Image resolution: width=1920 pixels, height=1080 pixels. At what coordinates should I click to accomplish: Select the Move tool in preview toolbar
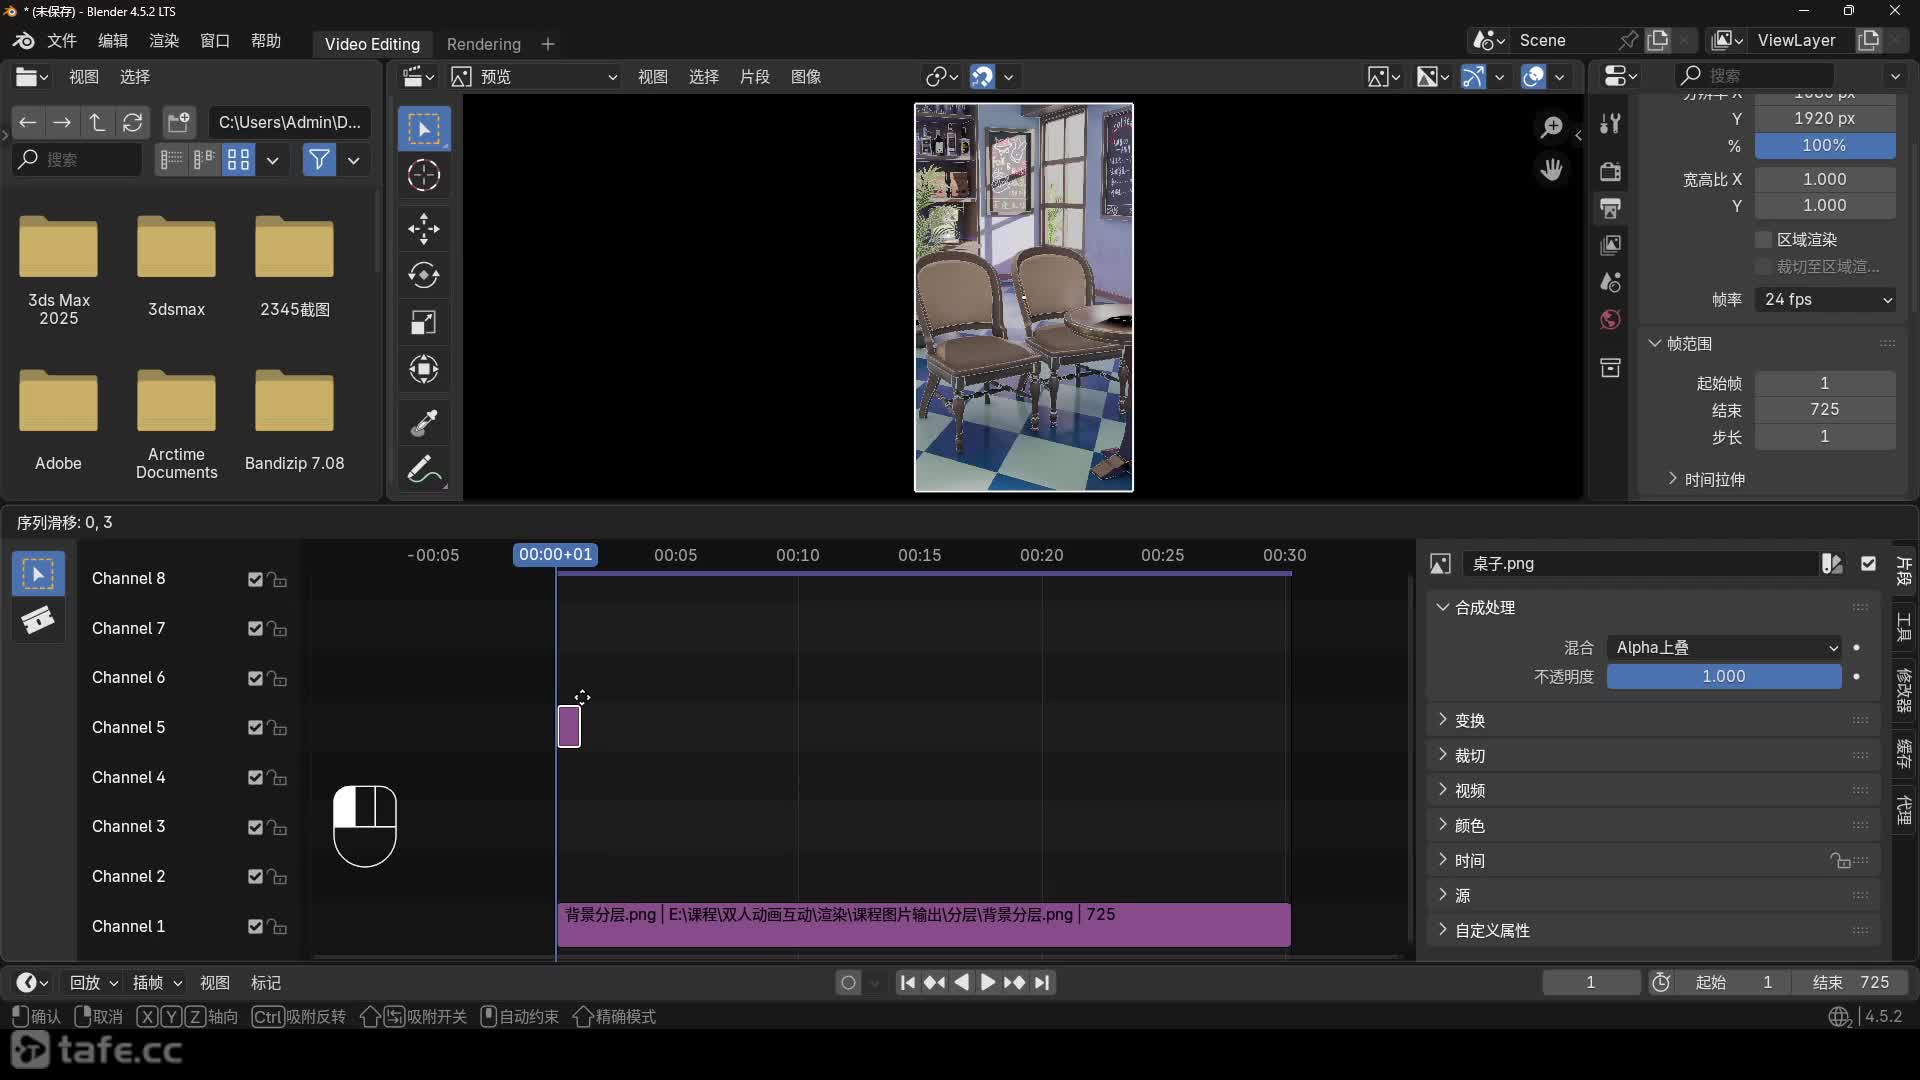[x=423, y=228]
